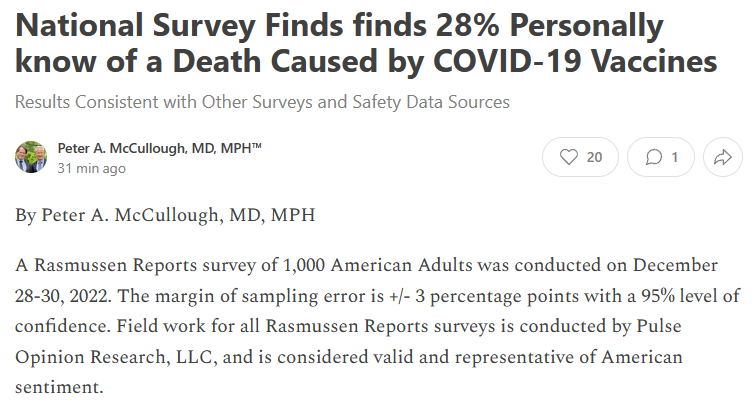756x420 pixels.
Task: Open comments via the speech bubble icon
Action: coord(655,157)
